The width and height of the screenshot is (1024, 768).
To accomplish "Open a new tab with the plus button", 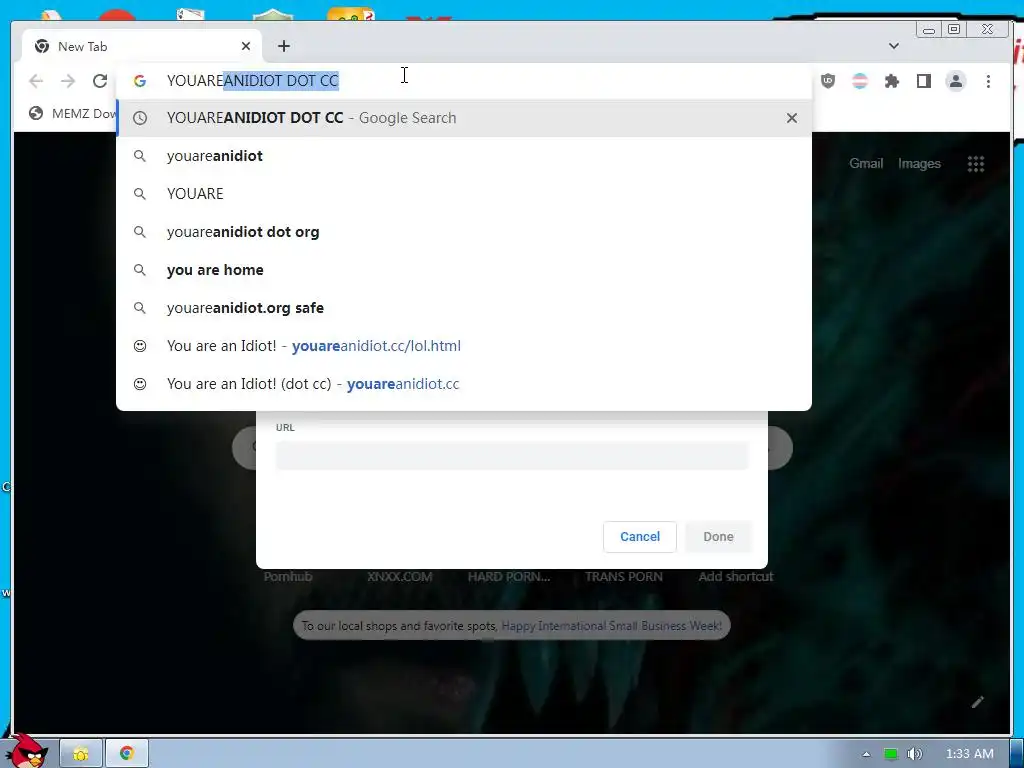I will point(283,46).
